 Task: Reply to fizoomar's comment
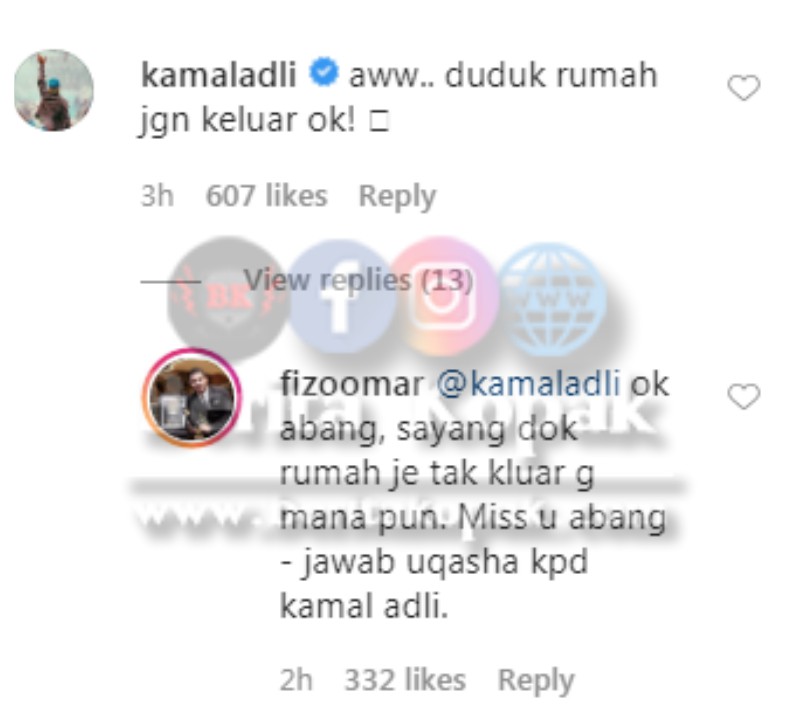pos(536,681)
